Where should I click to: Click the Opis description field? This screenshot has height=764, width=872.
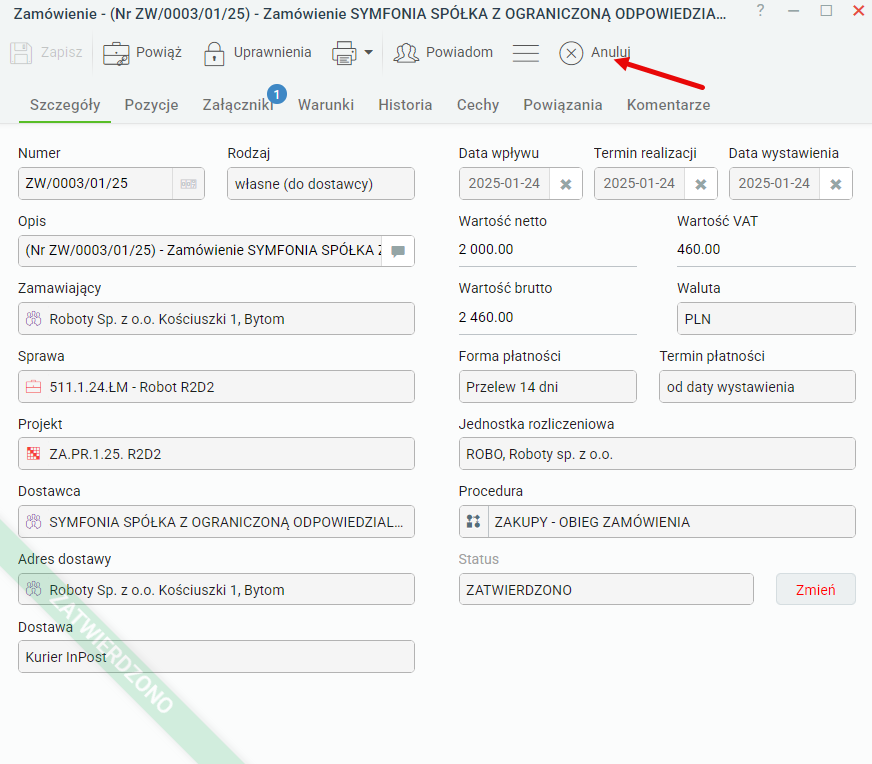click(x=200, y=251)
